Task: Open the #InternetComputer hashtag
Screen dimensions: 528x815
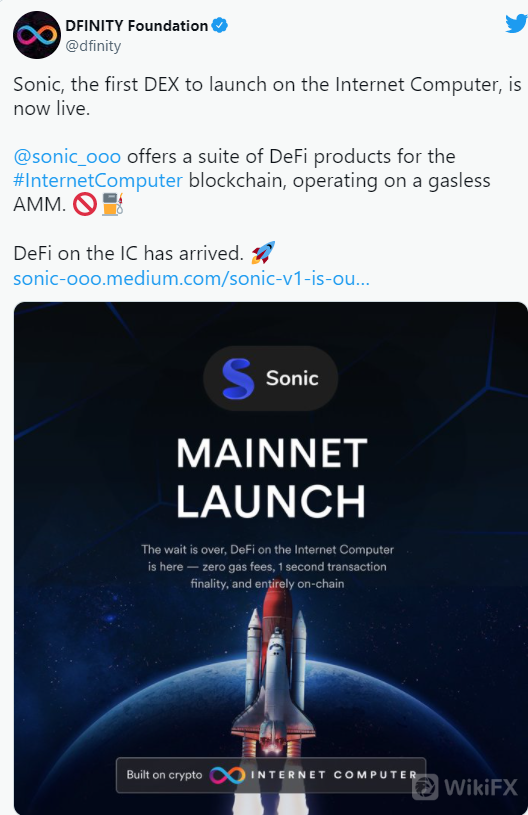Action: pyautogui.click(x=98, y=180)
